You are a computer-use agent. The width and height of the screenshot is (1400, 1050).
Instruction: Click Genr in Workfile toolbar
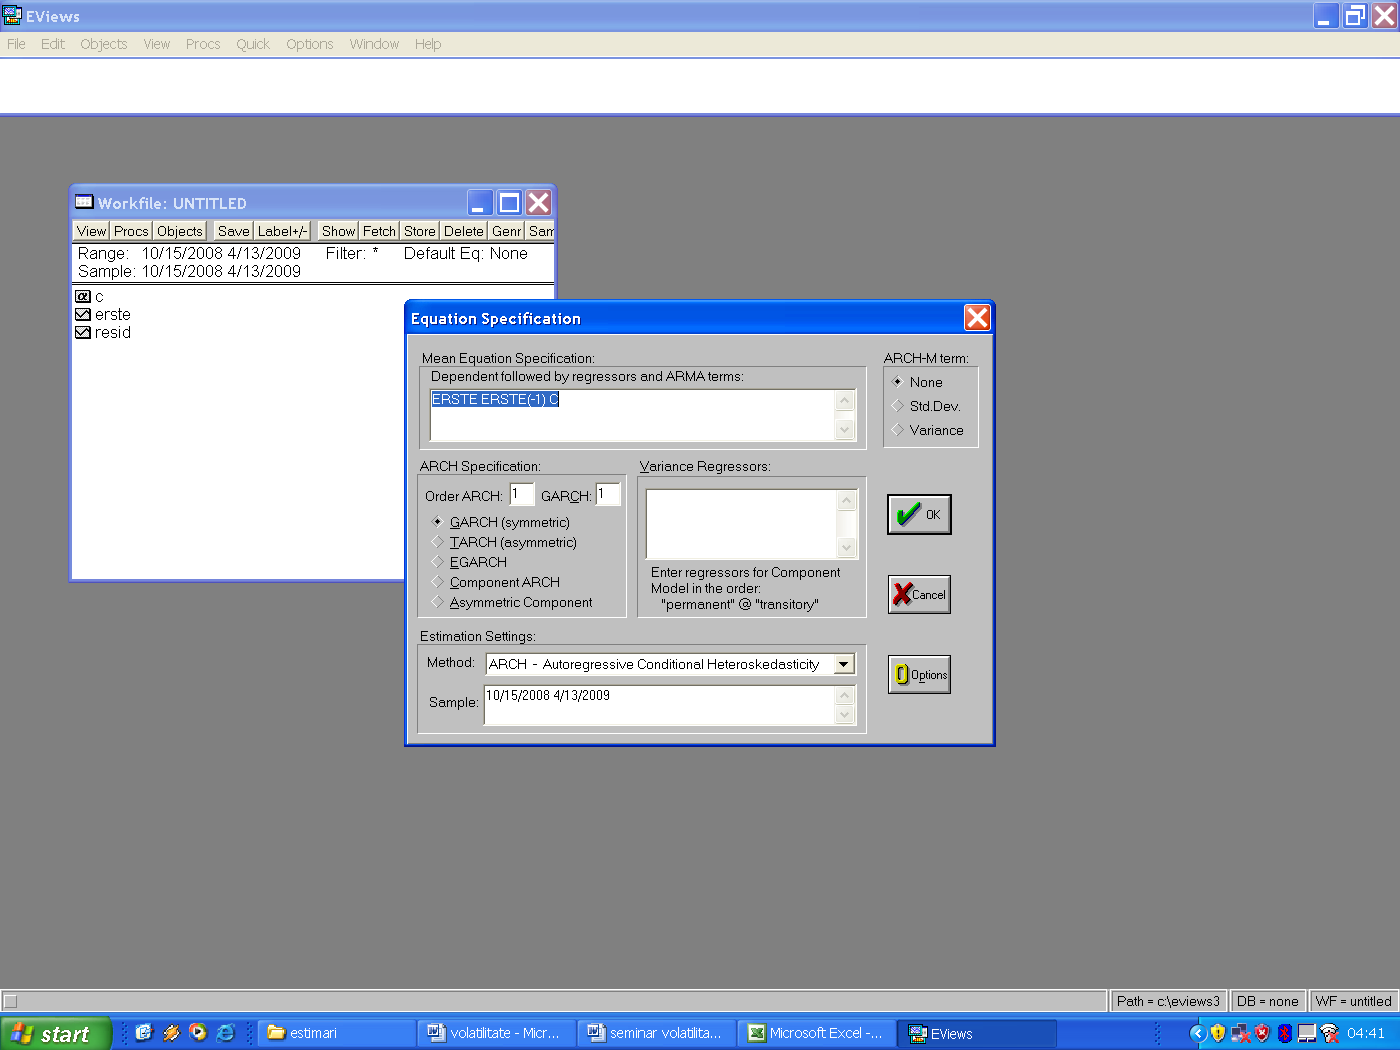tap(506, 231)
